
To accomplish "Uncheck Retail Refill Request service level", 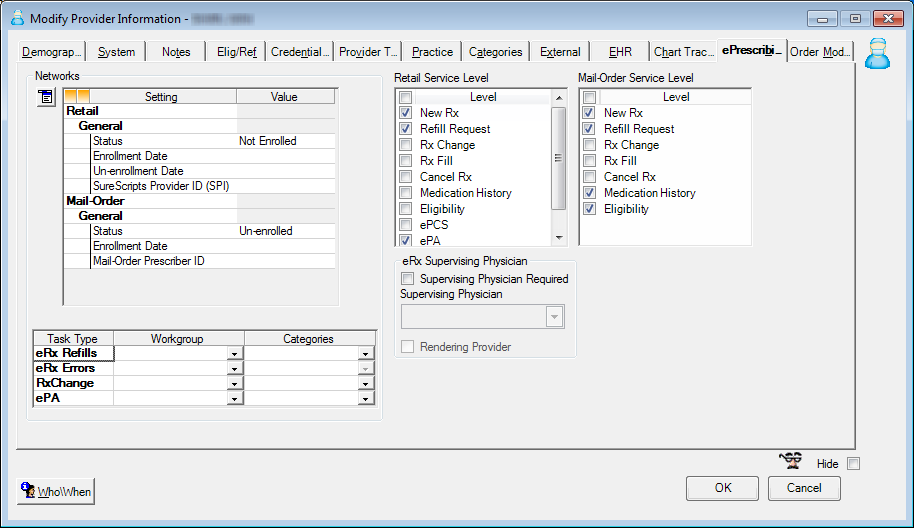I will coord(406,129).
